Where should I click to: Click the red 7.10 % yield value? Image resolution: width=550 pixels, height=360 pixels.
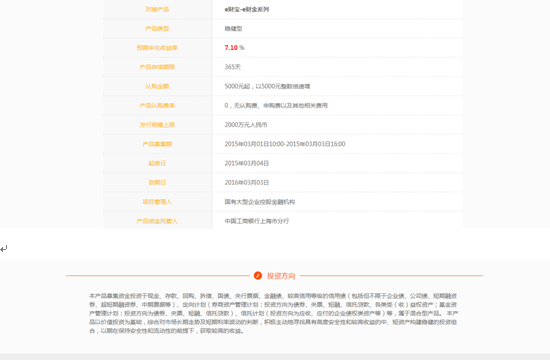234,48
